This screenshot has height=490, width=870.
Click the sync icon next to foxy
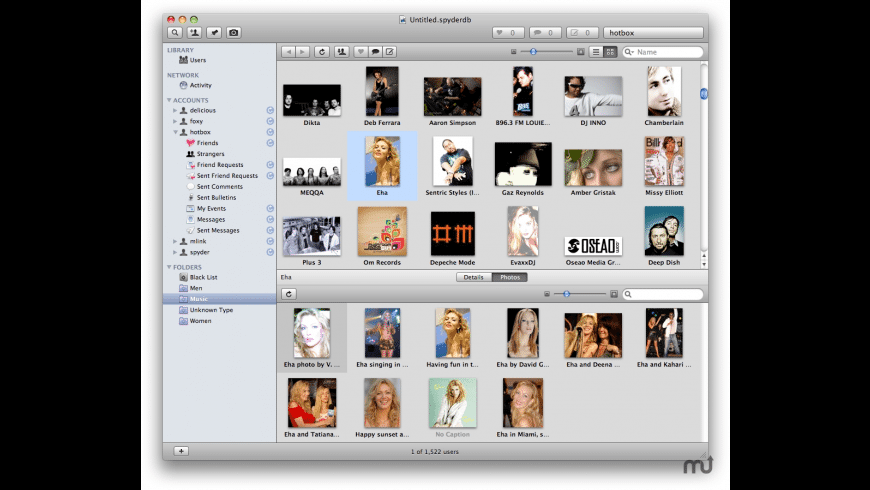click(x=270, y=121)
